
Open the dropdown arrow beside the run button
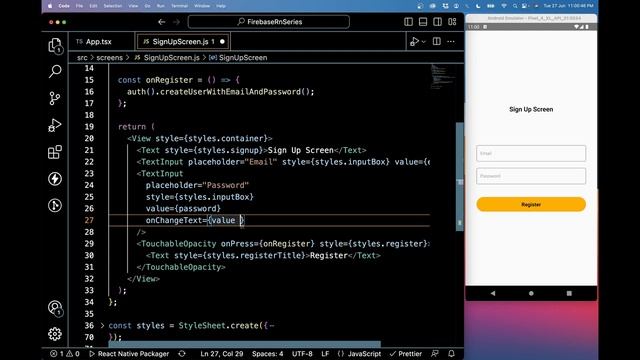click(424, 42)
